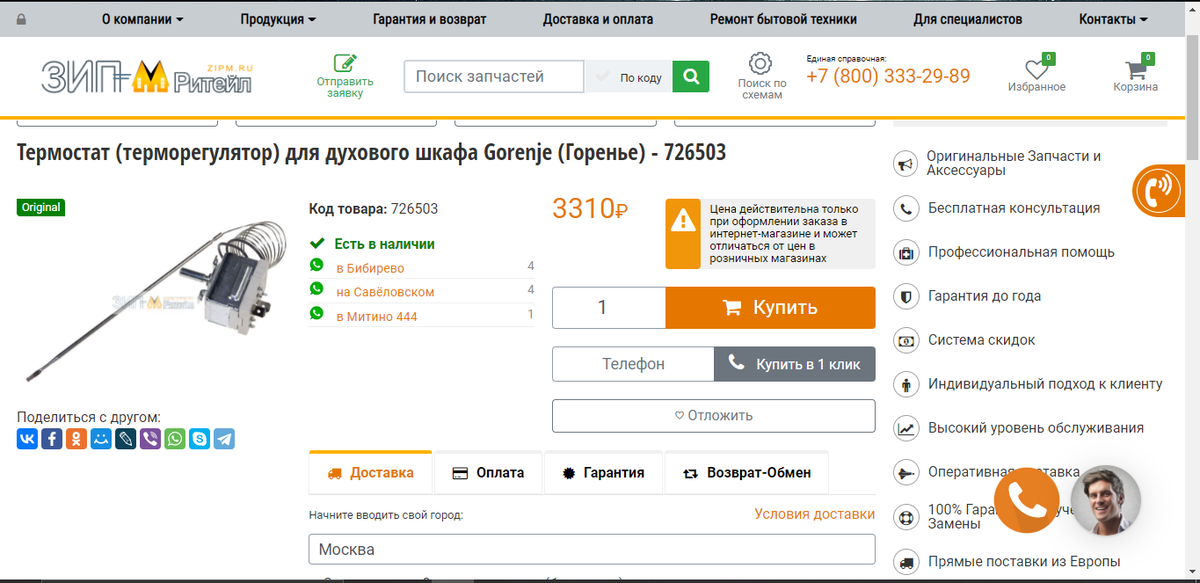This screenshot has width=1200, height=583.
Task: Open Skype sharing option
Action: [199, 438]
